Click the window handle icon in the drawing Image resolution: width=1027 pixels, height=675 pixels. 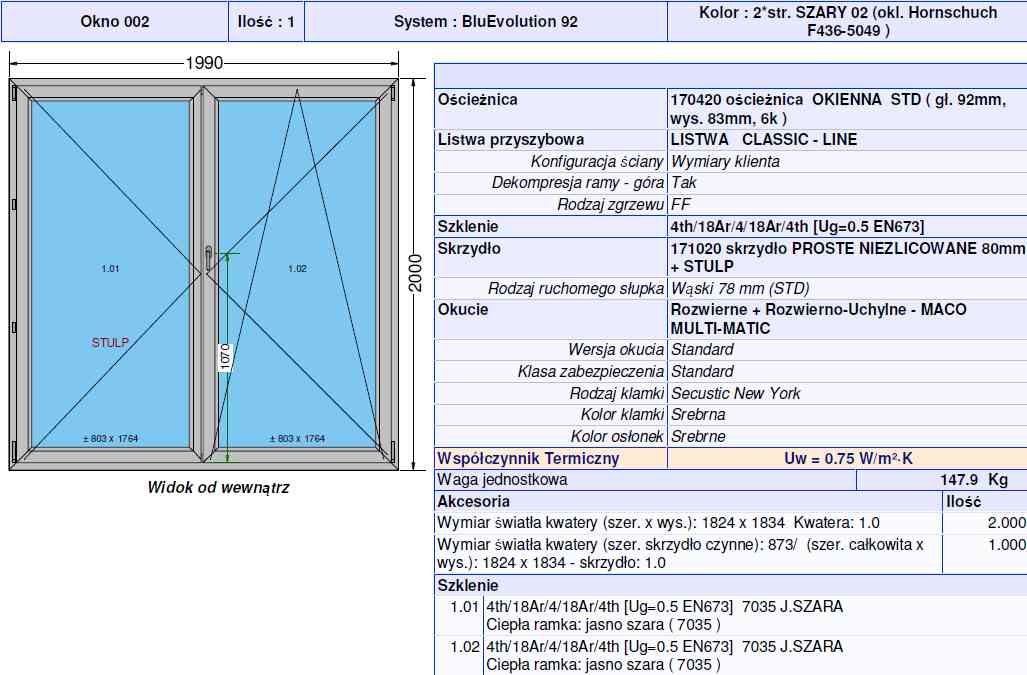(x=206, y=259)
